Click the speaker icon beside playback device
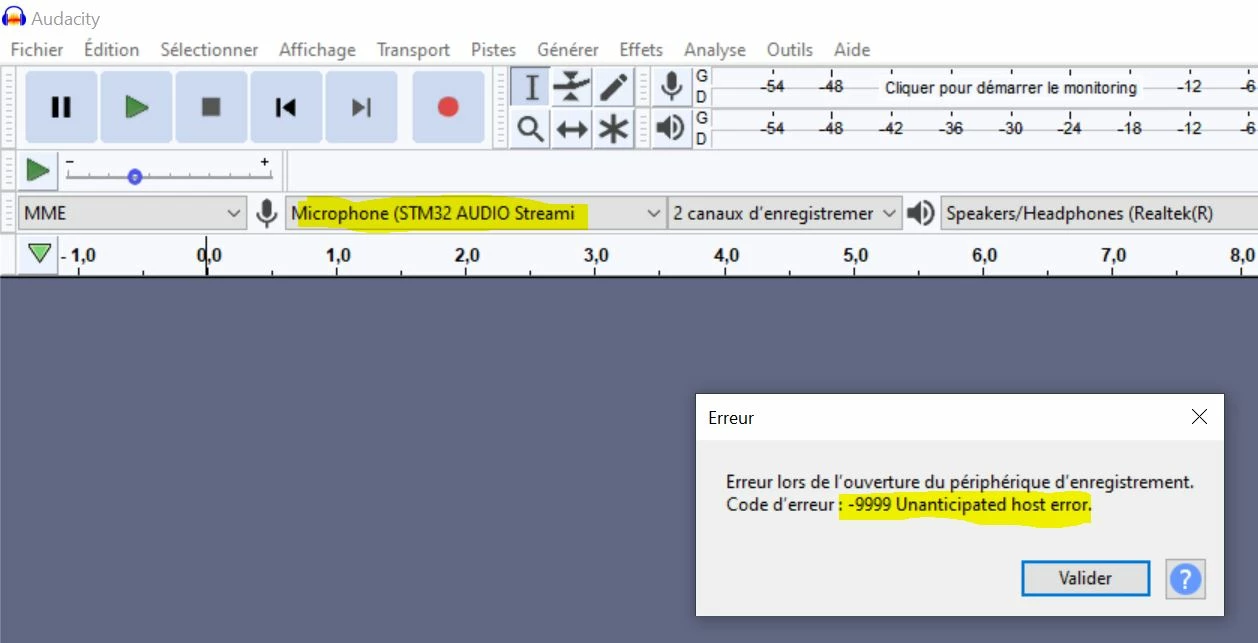This screenshot has width=1258, height=643. point(921,213)
